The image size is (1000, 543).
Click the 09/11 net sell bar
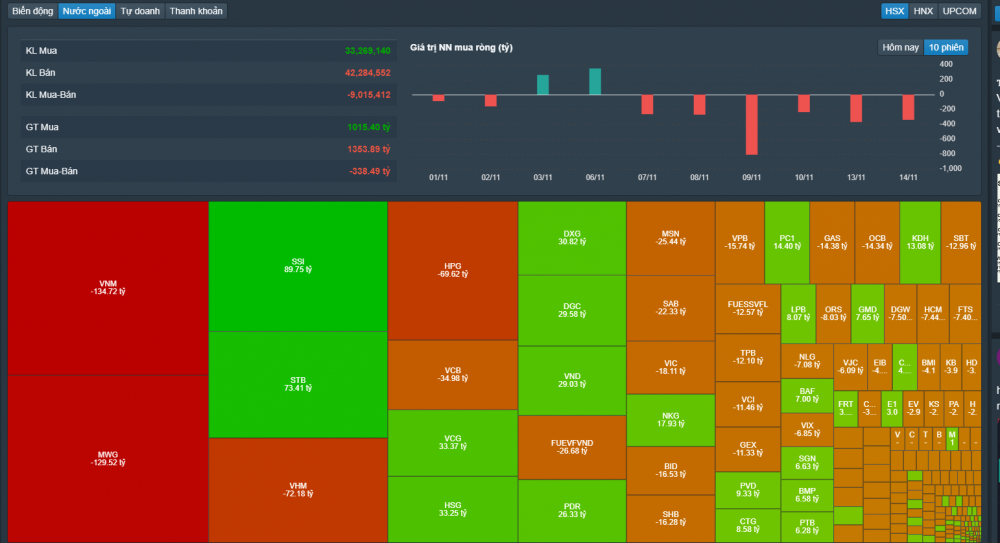[x=752, y=124]
